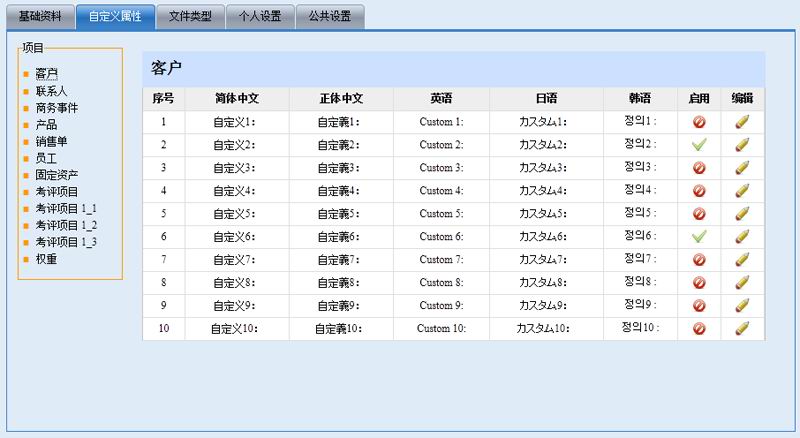
Task: Click the pencil icon for Custom 8
Action: (x=742, y=283)
